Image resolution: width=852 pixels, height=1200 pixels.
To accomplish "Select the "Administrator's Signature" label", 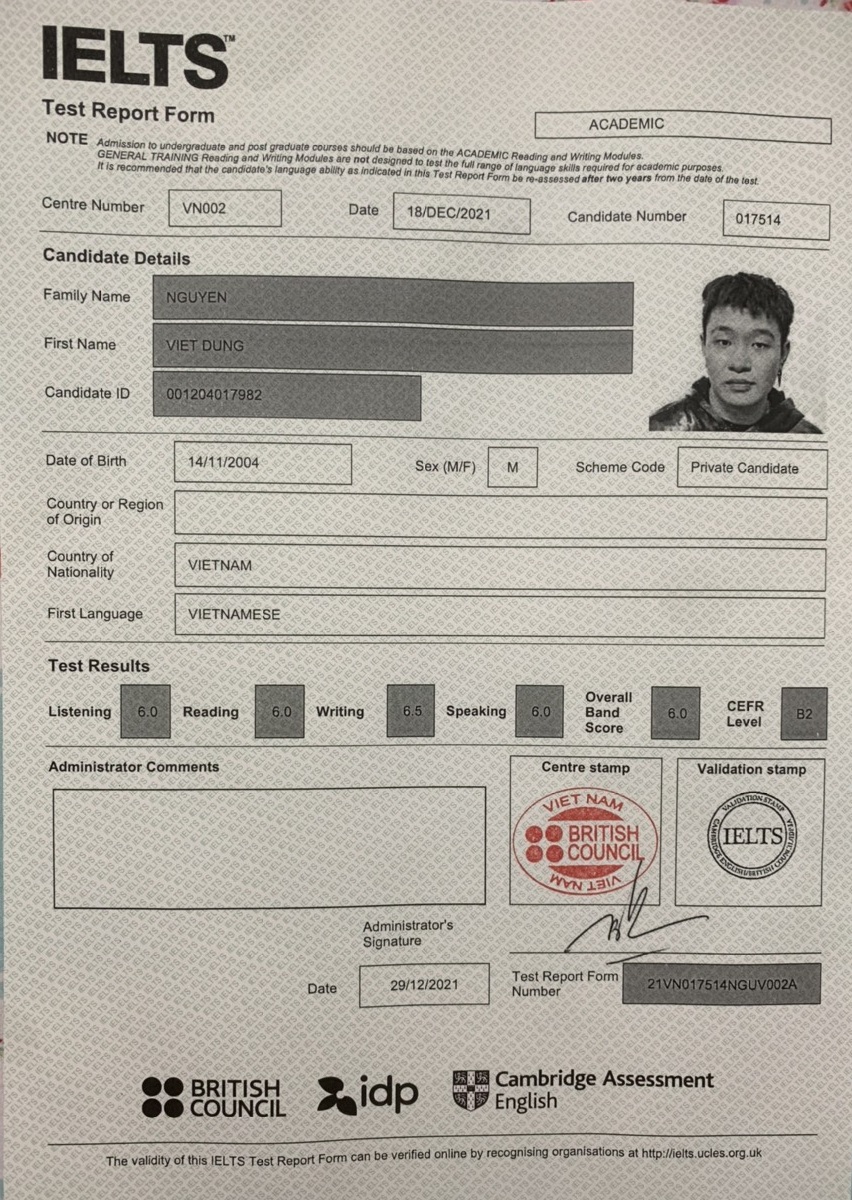I will pyautogui.click(x=408, y=934).
